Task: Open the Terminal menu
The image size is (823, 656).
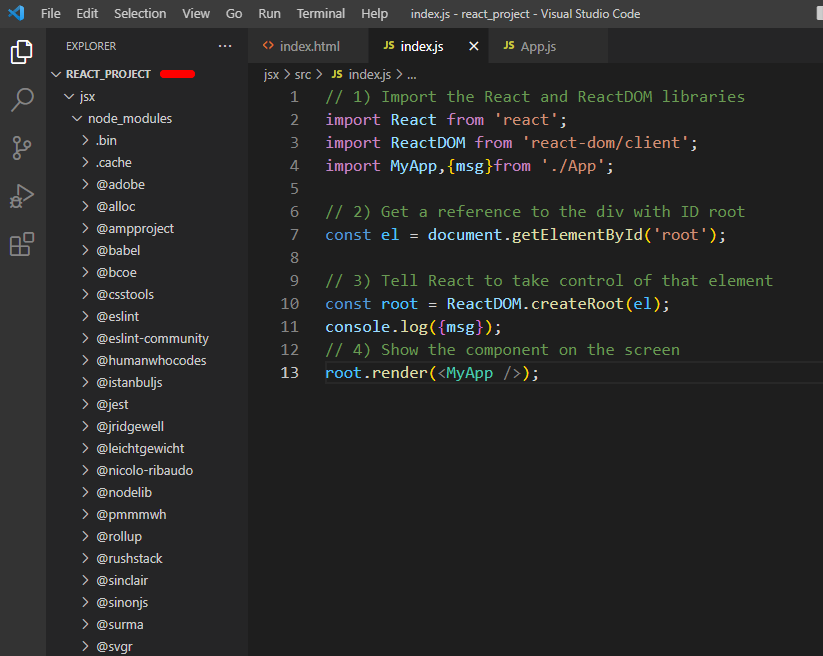Action: click(321, 14)
